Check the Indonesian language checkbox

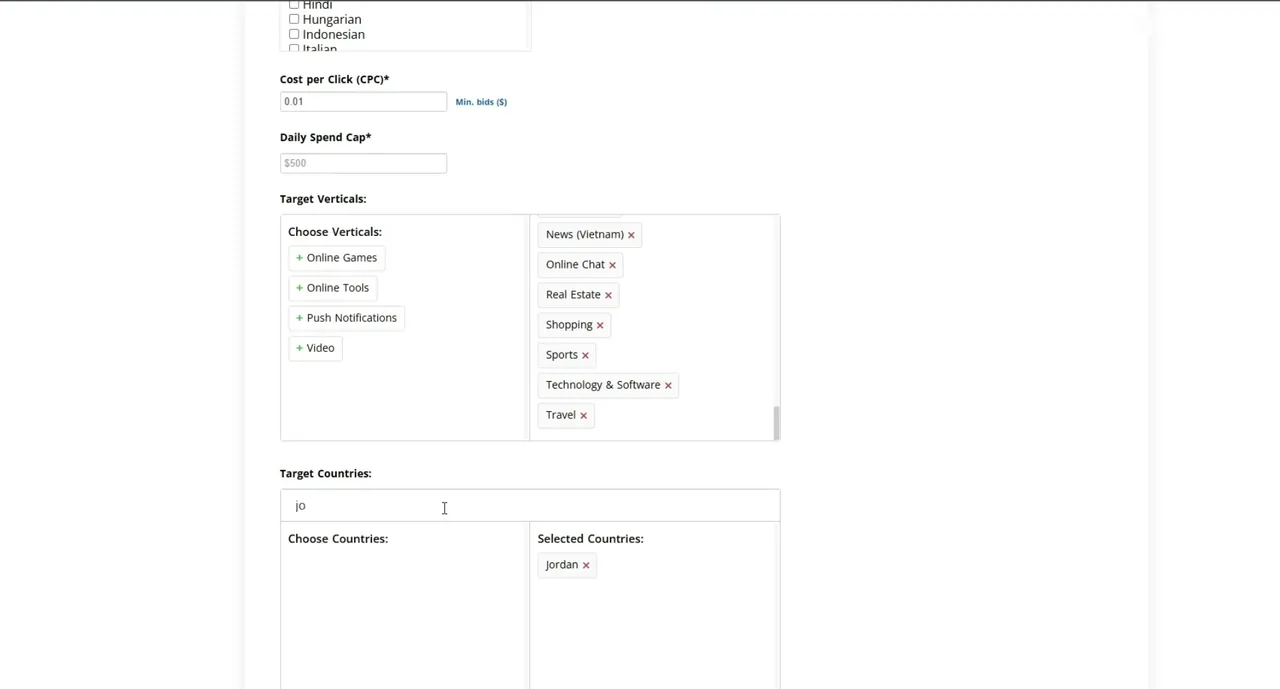294,34
